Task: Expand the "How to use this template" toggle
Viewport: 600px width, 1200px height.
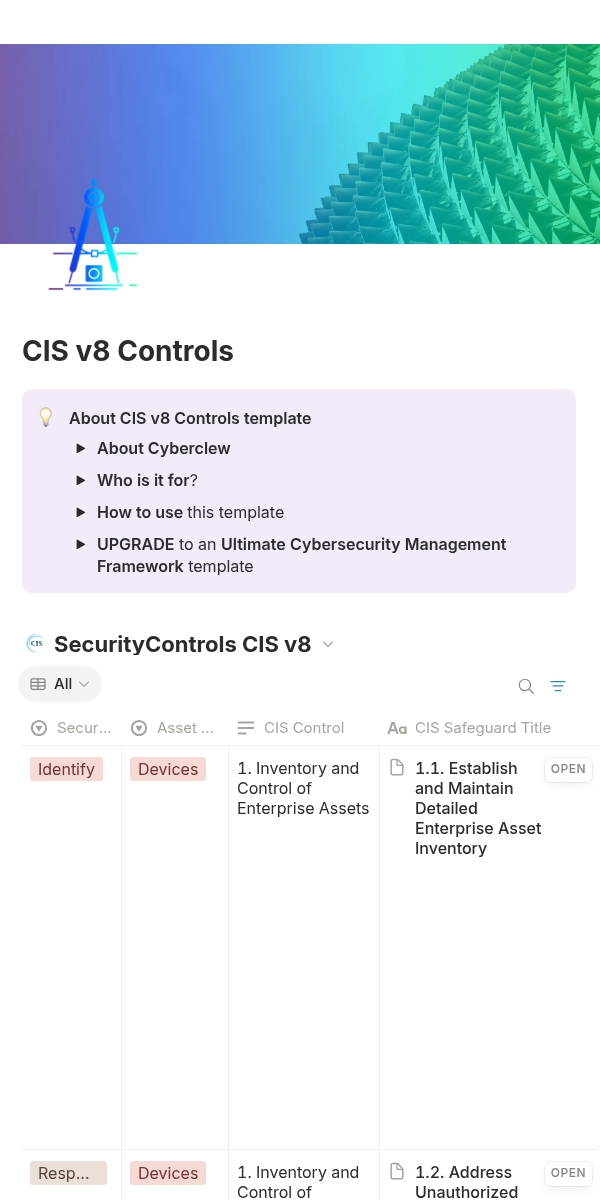Action: 81,512
